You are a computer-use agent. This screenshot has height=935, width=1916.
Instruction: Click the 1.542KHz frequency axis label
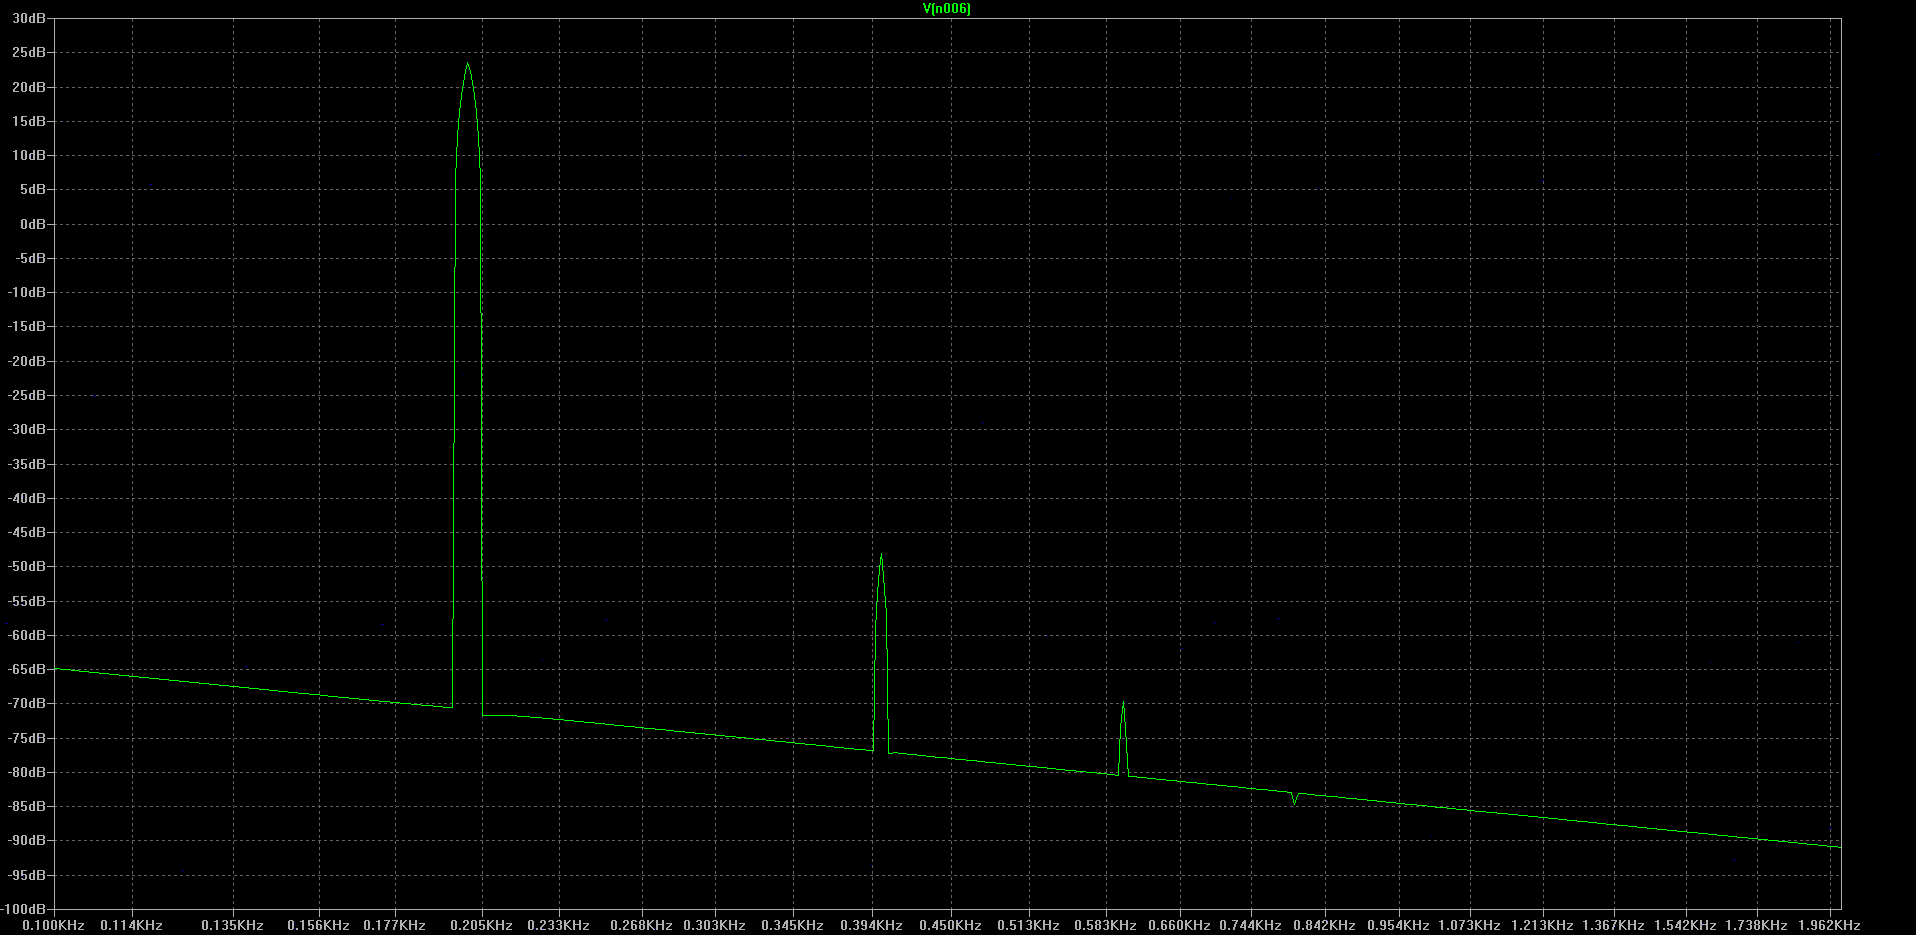1685,926
